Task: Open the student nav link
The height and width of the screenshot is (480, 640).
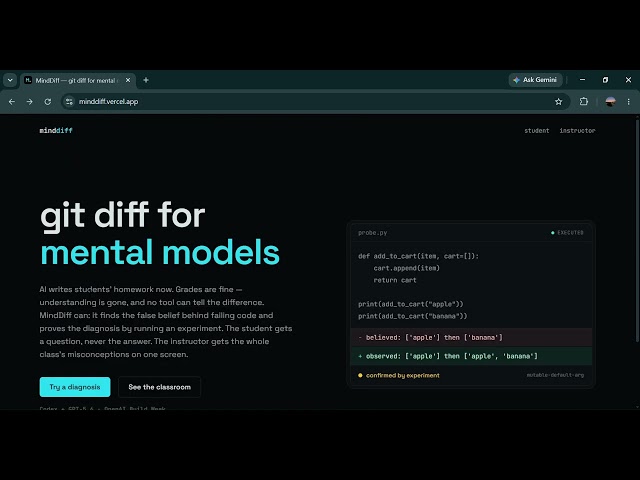Action: 536,131
